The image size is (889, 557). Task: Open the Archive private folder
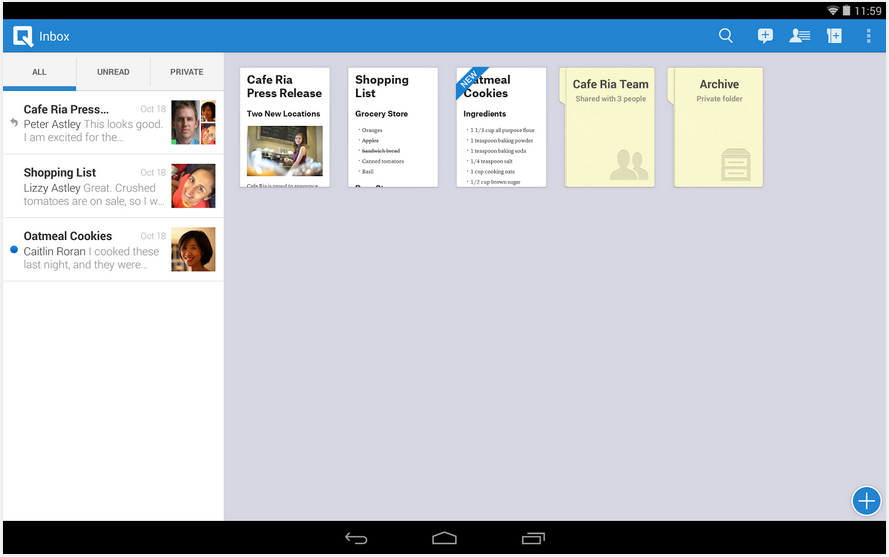pos(719,127)
